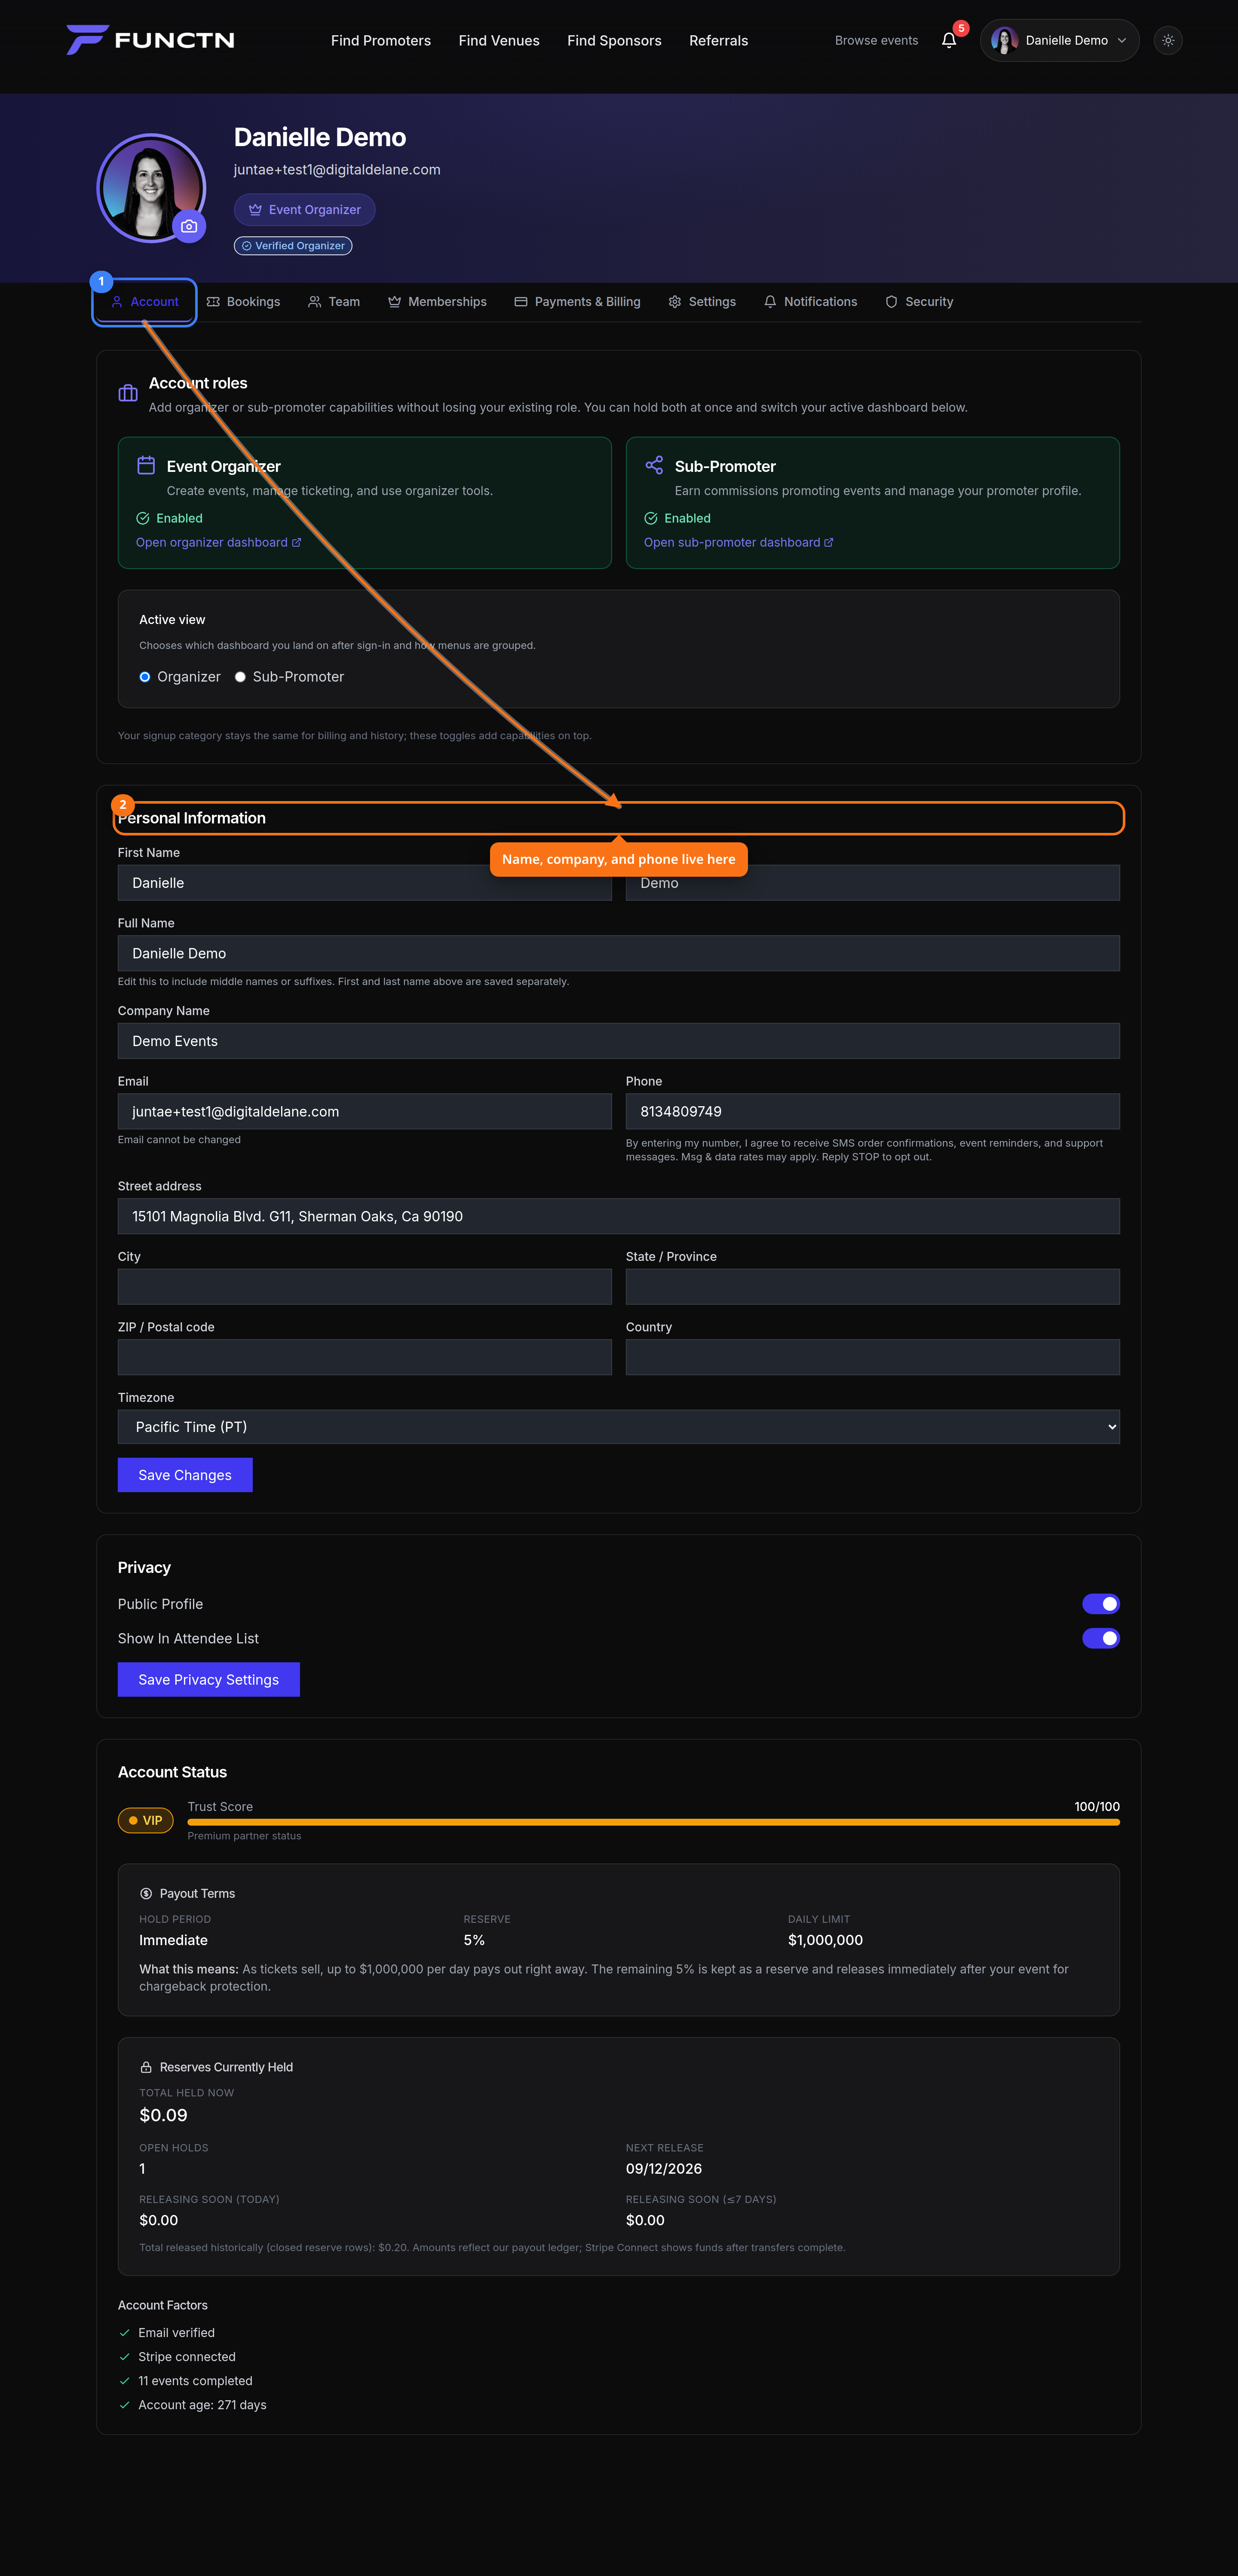Switch to the Bookings tab
The height and width of the screenshot is (2576, 1238).
243,302
